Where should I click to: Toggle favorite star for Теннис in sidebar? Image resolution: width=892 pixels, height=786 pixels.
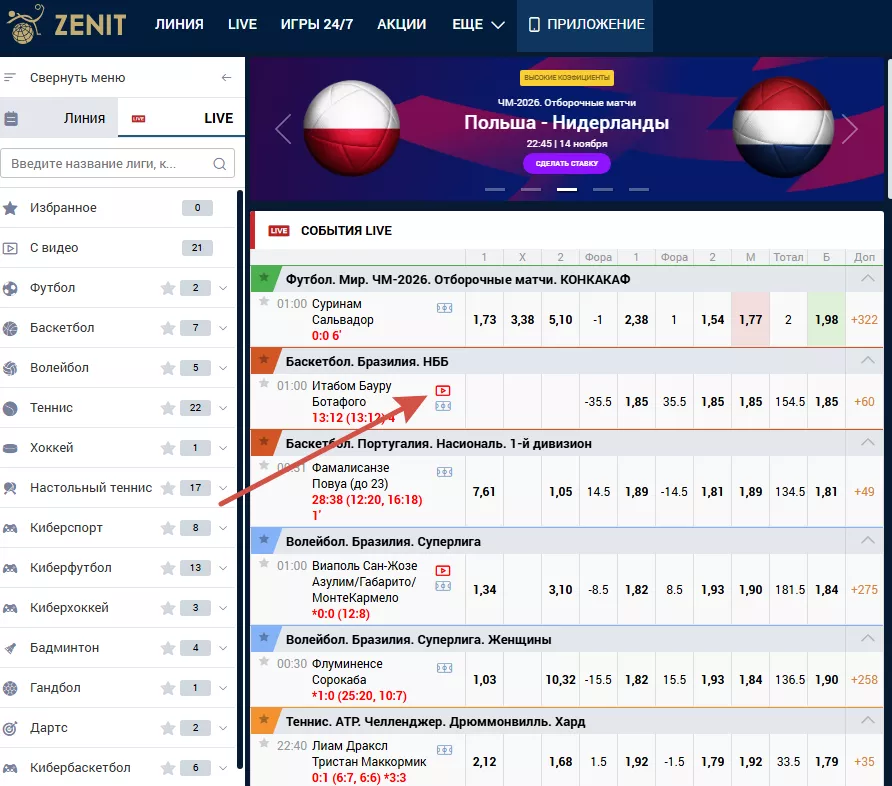[x=168, y=408]
